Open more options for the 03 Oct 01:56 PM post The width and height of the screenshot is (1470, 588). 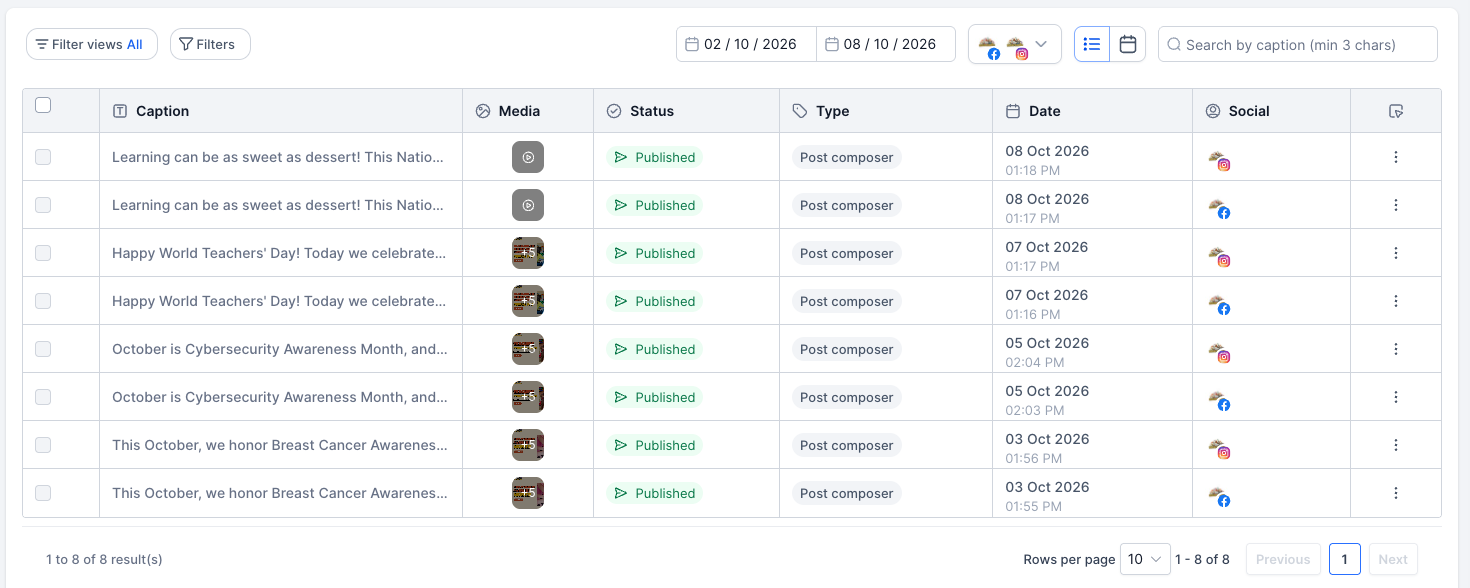[1396, 445]
